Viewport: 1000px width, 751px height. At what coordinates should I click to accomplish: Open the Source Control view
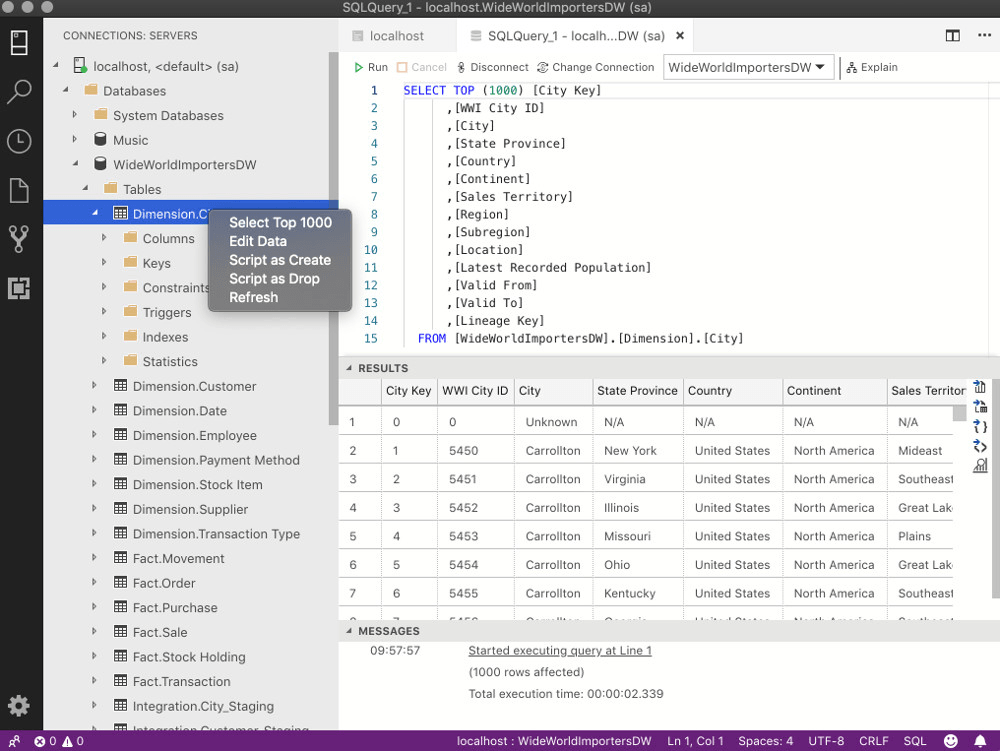click(19, 239)
